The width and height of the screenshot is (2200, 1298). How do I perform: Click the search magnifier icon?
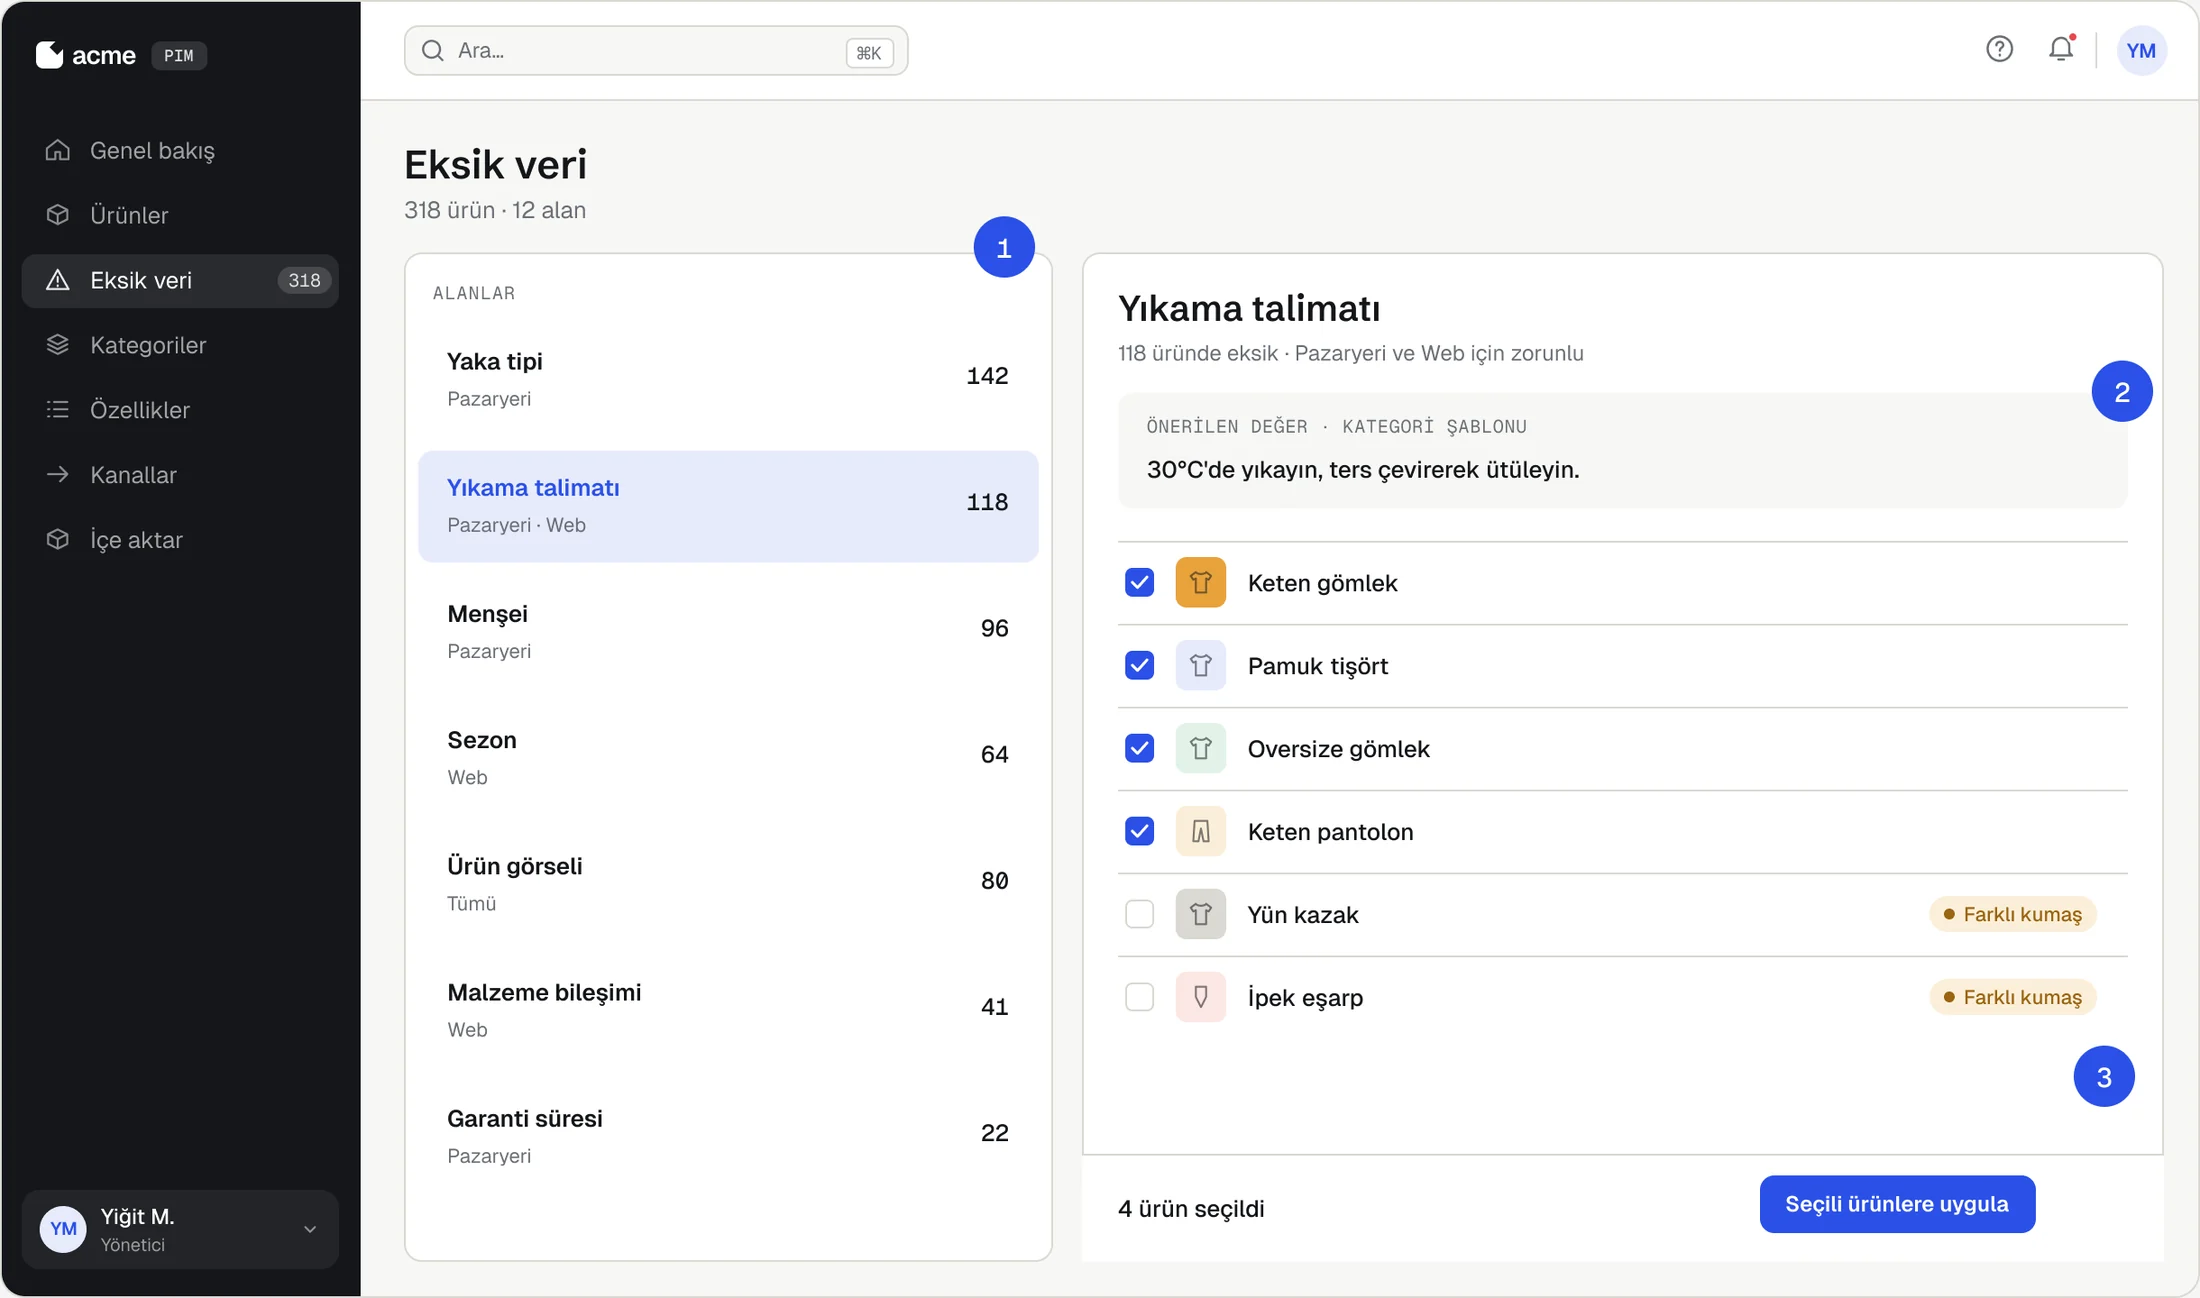pos(432,51)
